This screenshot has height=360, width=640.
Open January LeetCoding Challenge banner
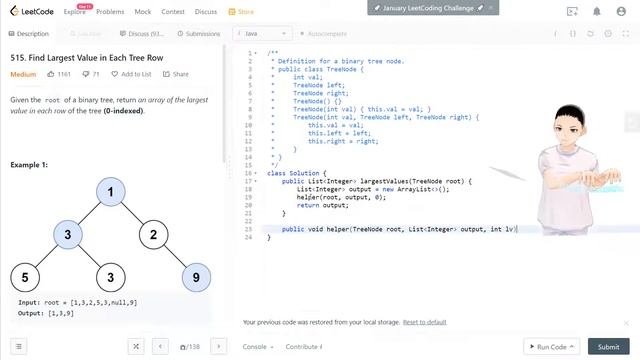click(x=428, y=8)
